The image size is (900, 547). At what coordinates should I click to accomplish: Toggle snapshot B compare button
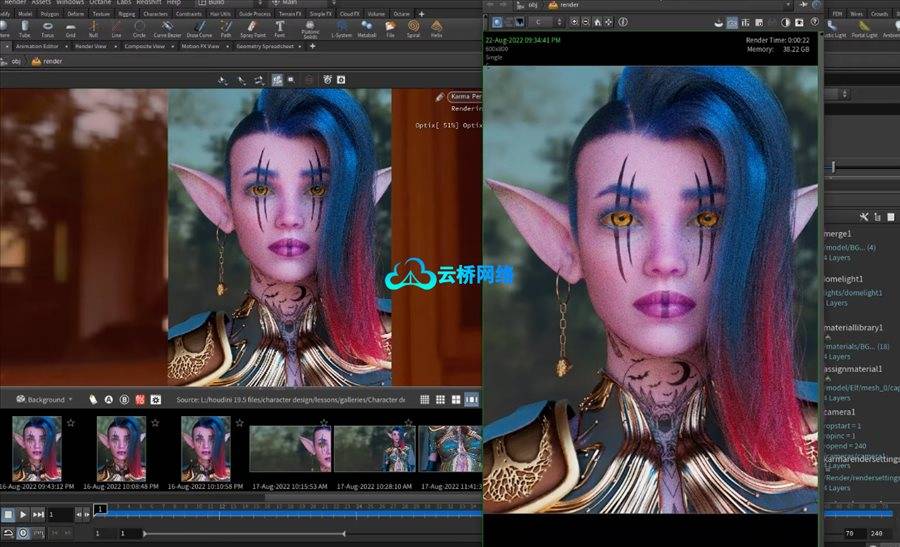point(124,400)
